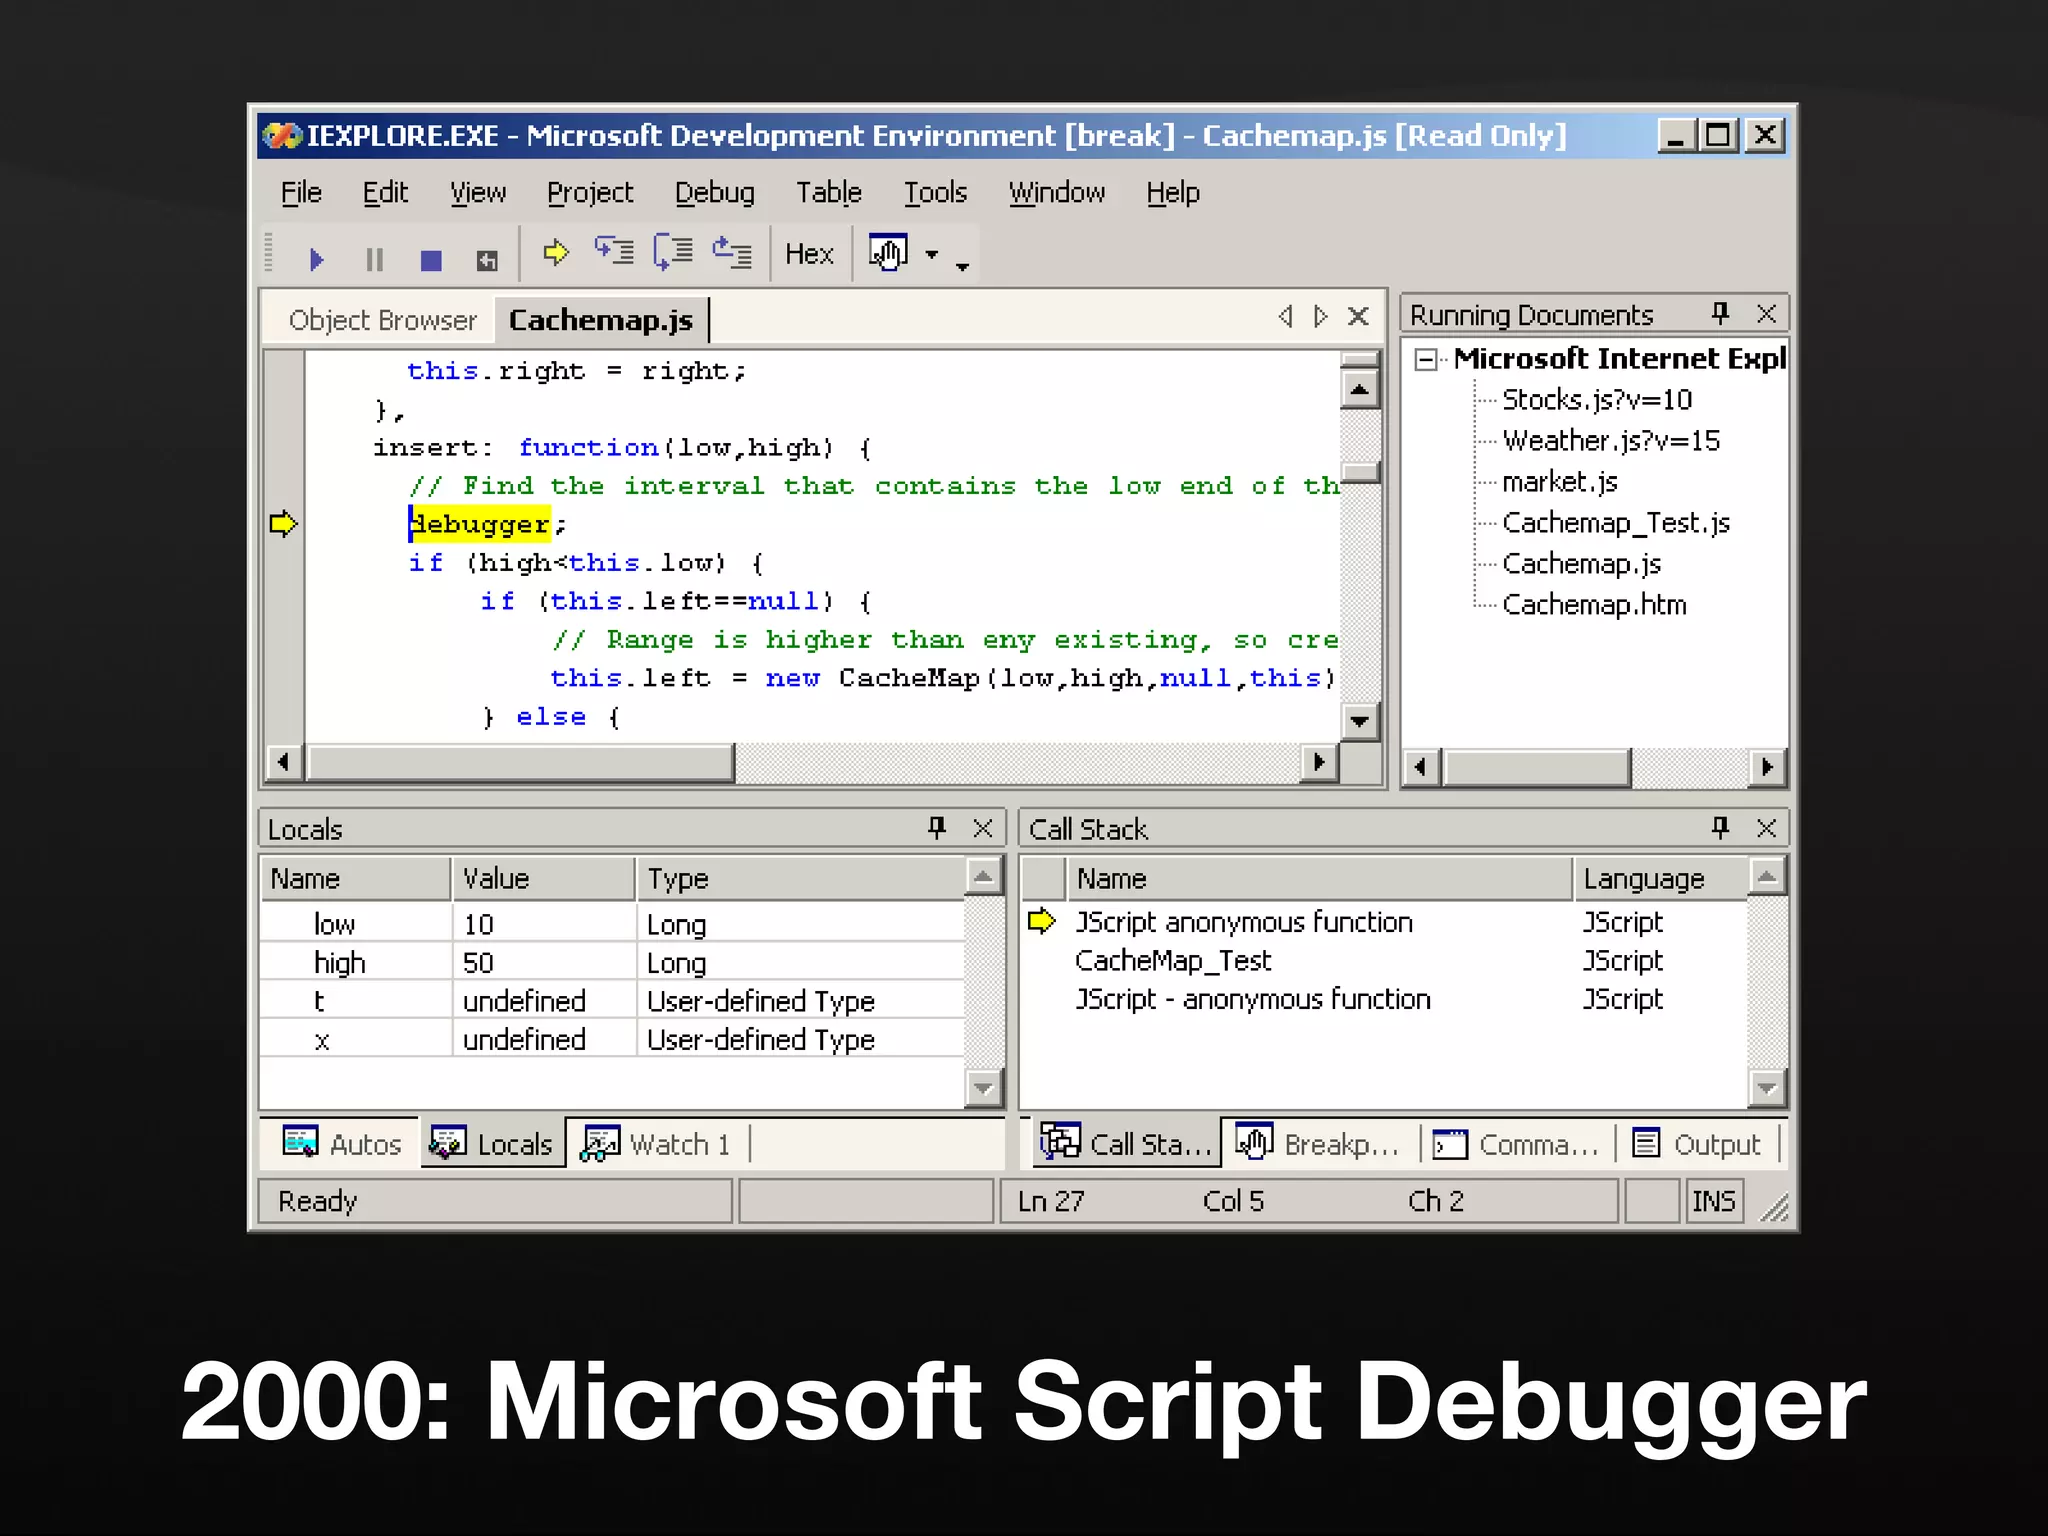Click the next tab right arrow in editor
The height and width of the screenshot is (1536, 2048).
[x=1321, y=317]
